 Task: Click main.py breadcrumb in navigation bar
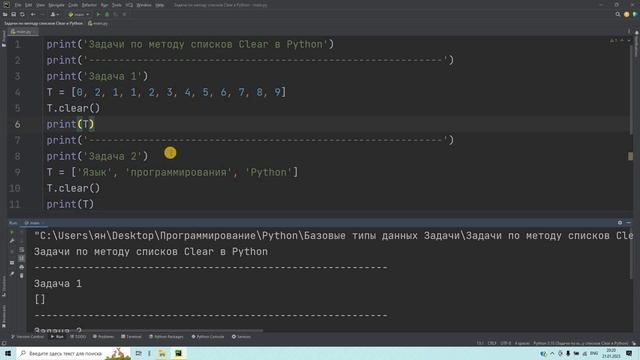98,23
